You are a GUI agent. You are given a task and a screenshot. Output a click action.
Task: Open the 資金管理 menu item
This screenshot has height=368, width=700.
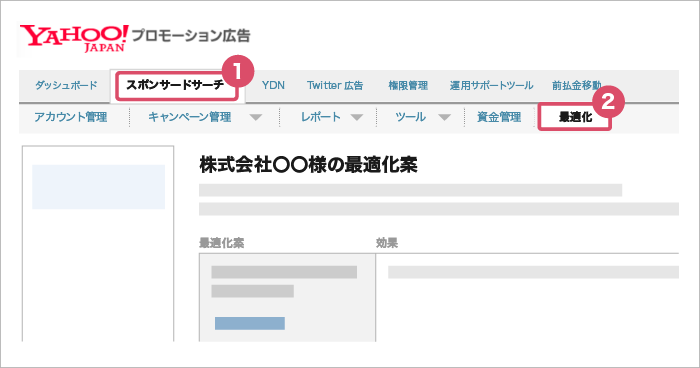point(499,117)
